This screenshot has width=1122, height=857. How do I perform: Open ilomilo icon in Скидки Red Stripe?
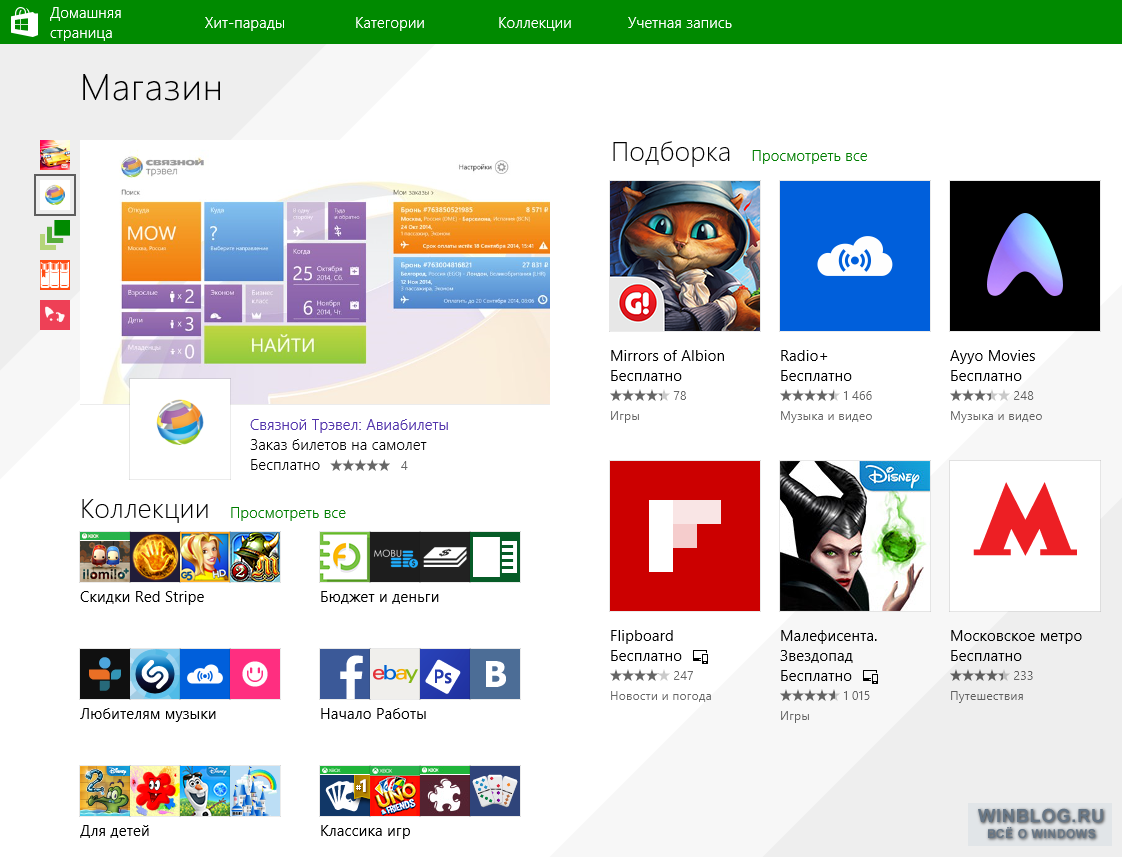(105, 557)
